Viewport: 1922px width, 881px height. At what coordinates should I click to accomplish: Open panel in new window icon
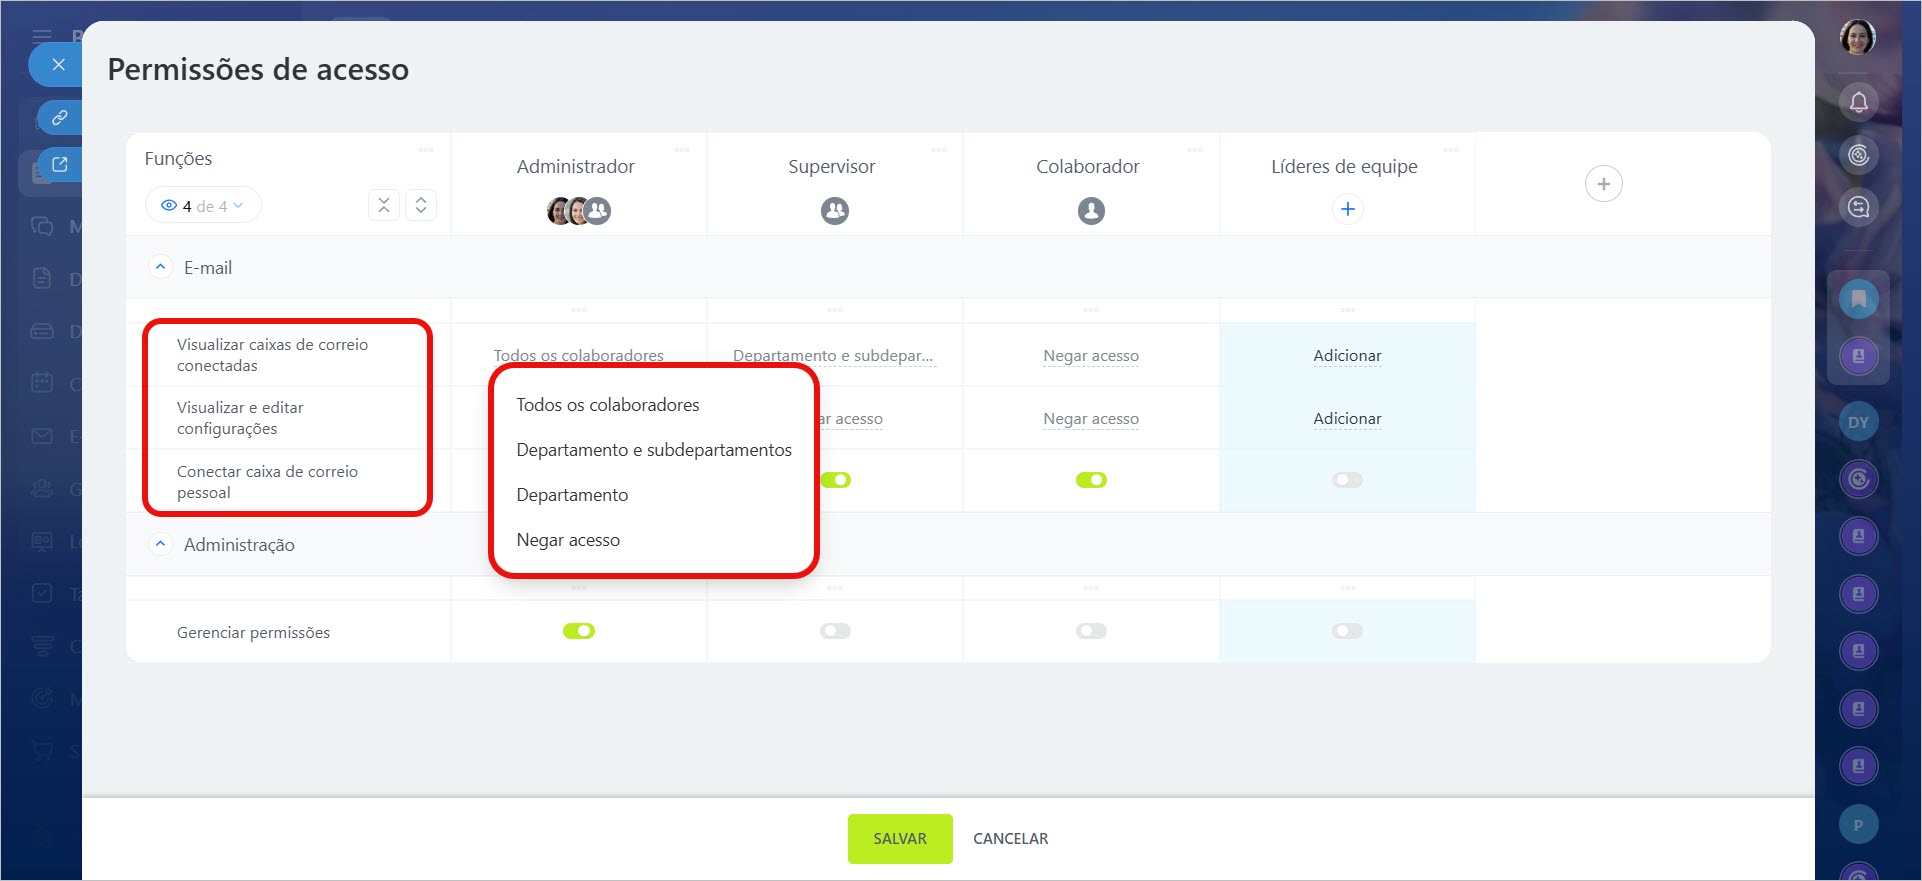59,165
